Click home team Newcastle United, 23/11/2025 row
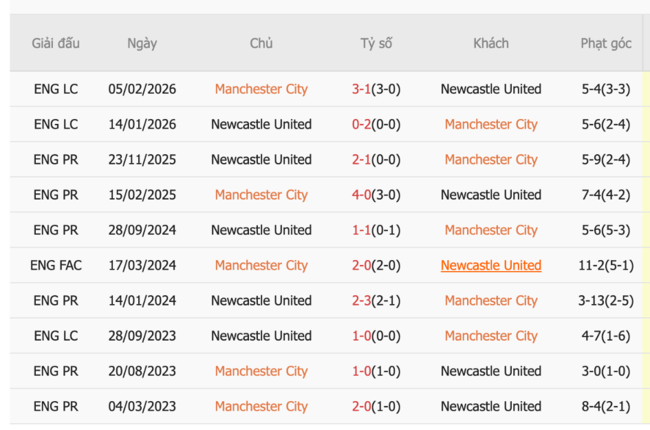The height and width of the screenshot is (430, 650). [x=261, y=159]
